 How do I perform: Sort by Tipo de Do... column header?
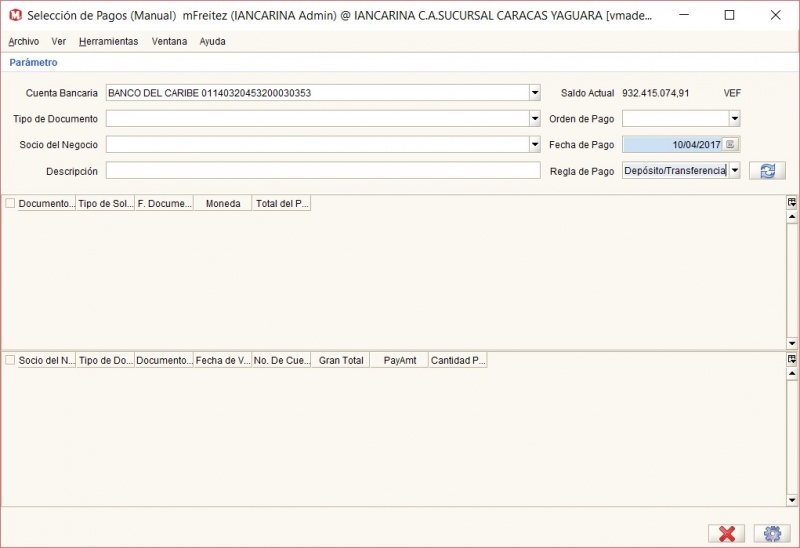[105, 360]
